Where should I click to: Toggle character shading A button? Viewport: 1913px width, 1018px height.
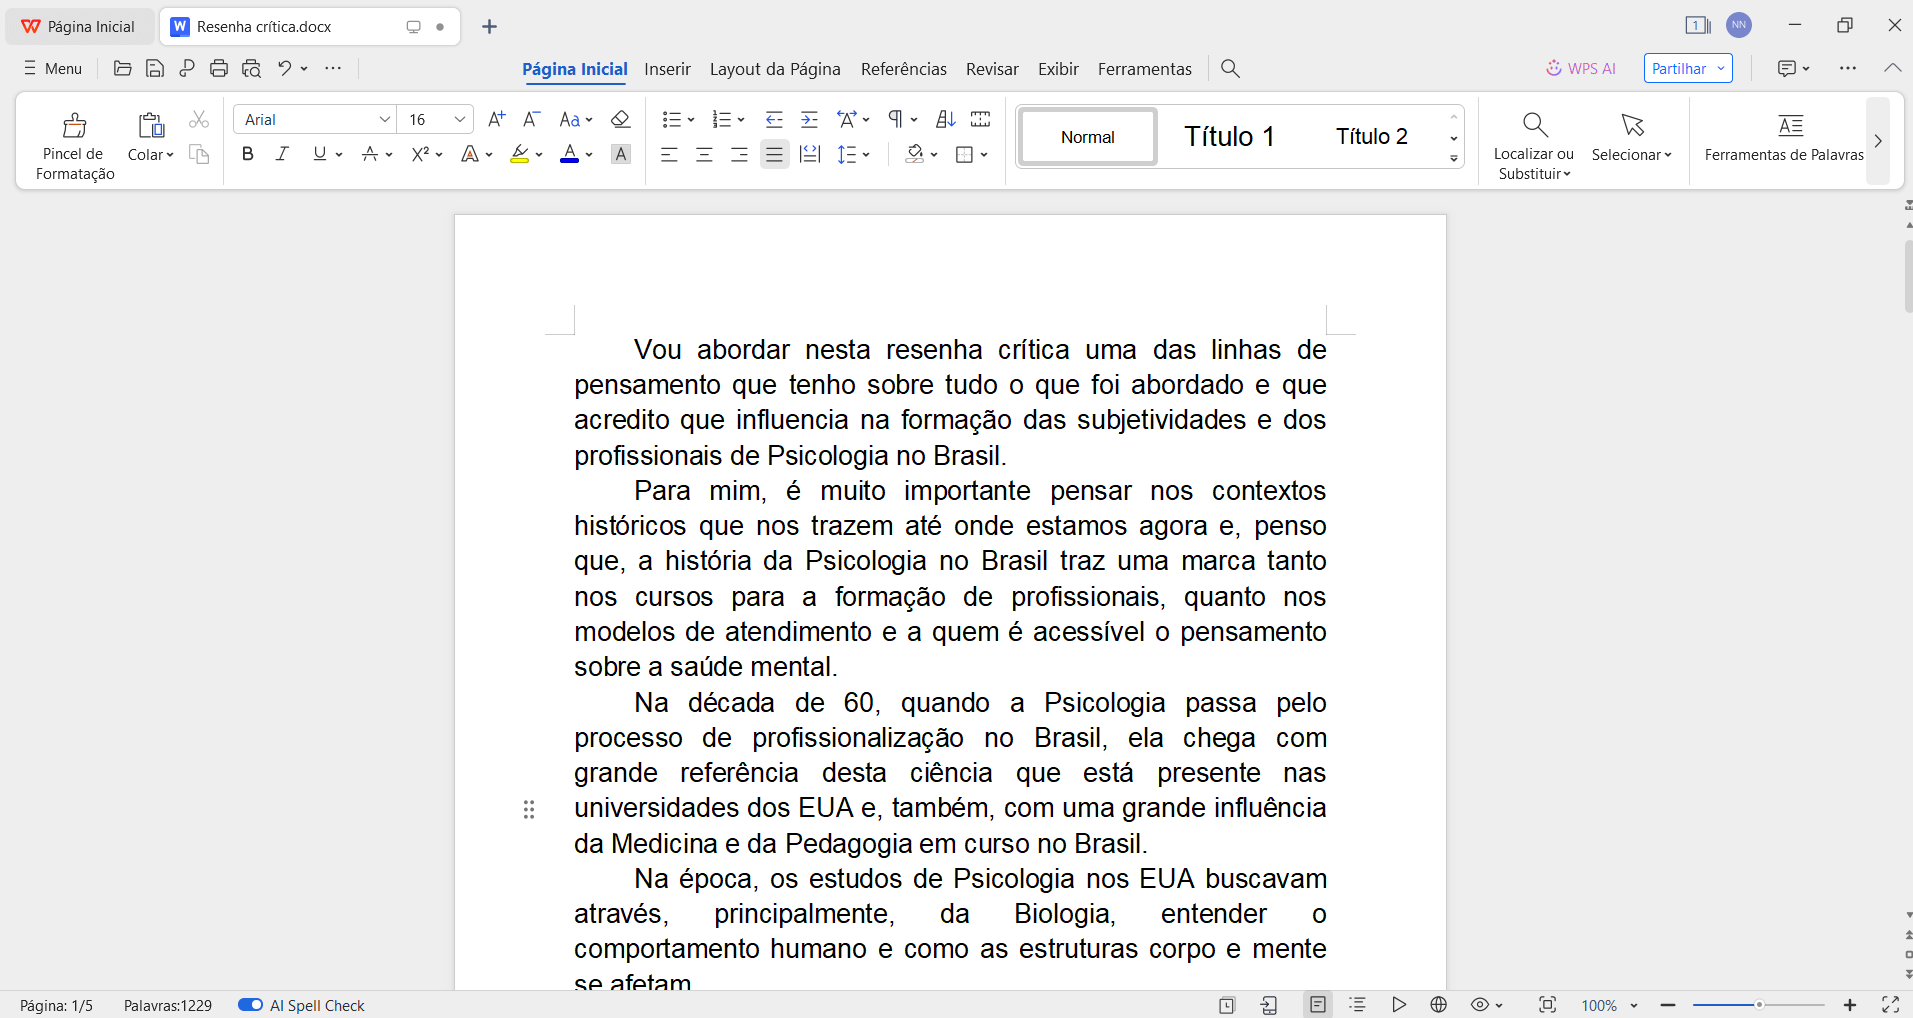(x=621, y=154)
